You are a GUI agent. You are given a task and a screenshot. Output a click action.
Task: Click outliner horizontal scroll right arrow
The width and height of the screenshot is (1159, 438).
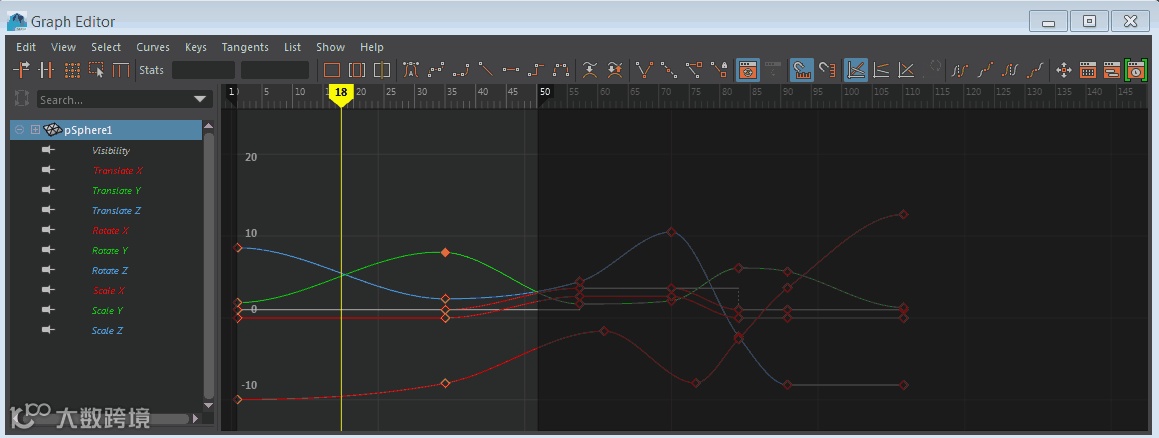(x=195, y=418)
